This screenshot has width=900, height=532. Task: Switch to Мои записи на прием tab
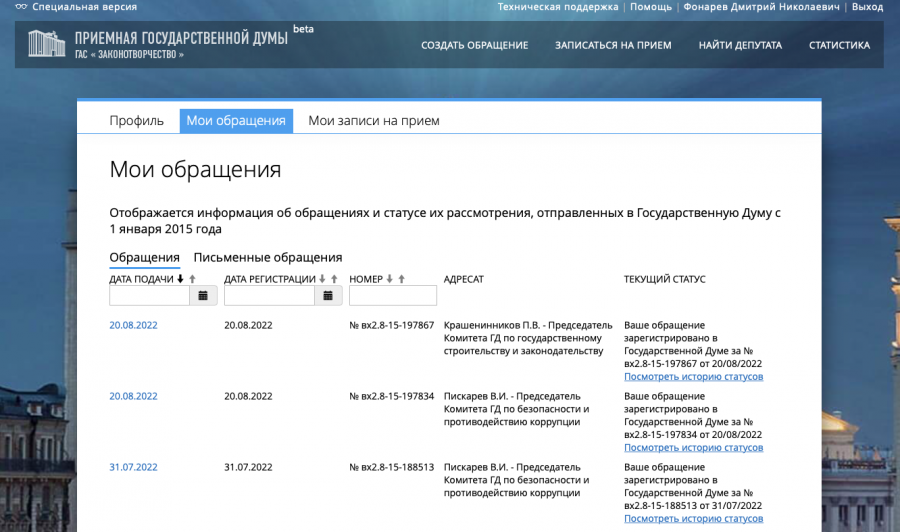(x=374, y=121)
